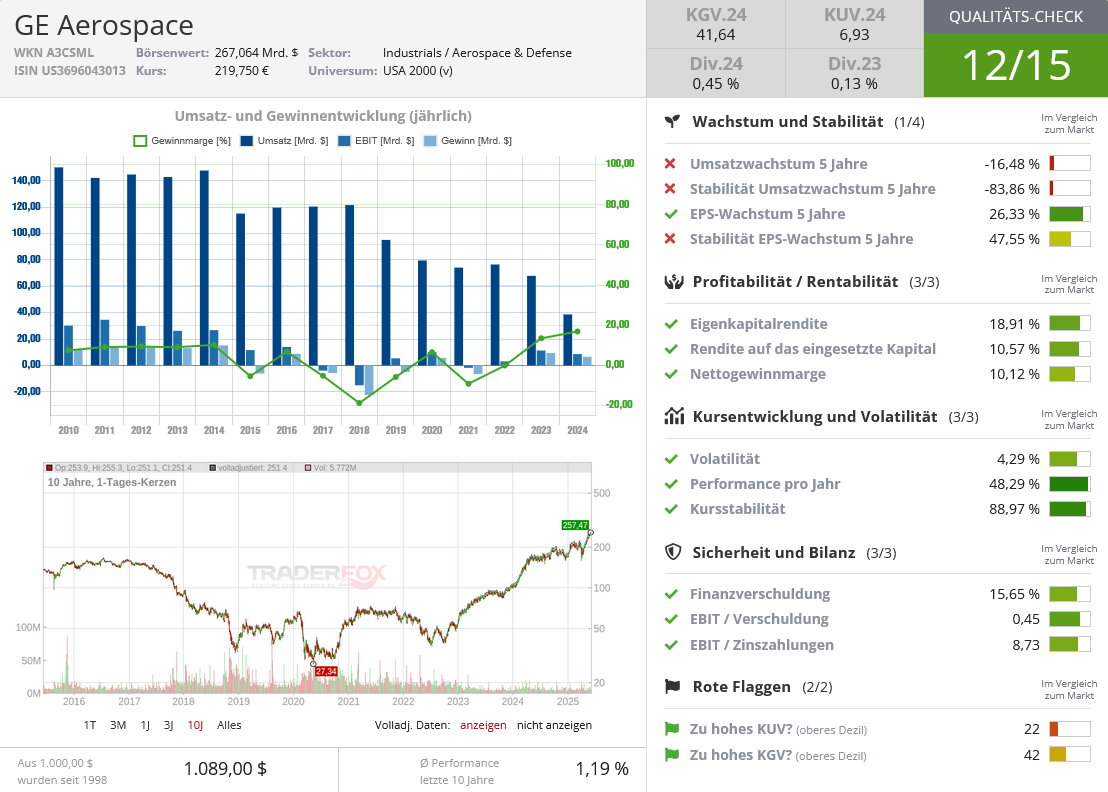Toggle the Gewinnmarge [%] legend entry

[182, 141]
